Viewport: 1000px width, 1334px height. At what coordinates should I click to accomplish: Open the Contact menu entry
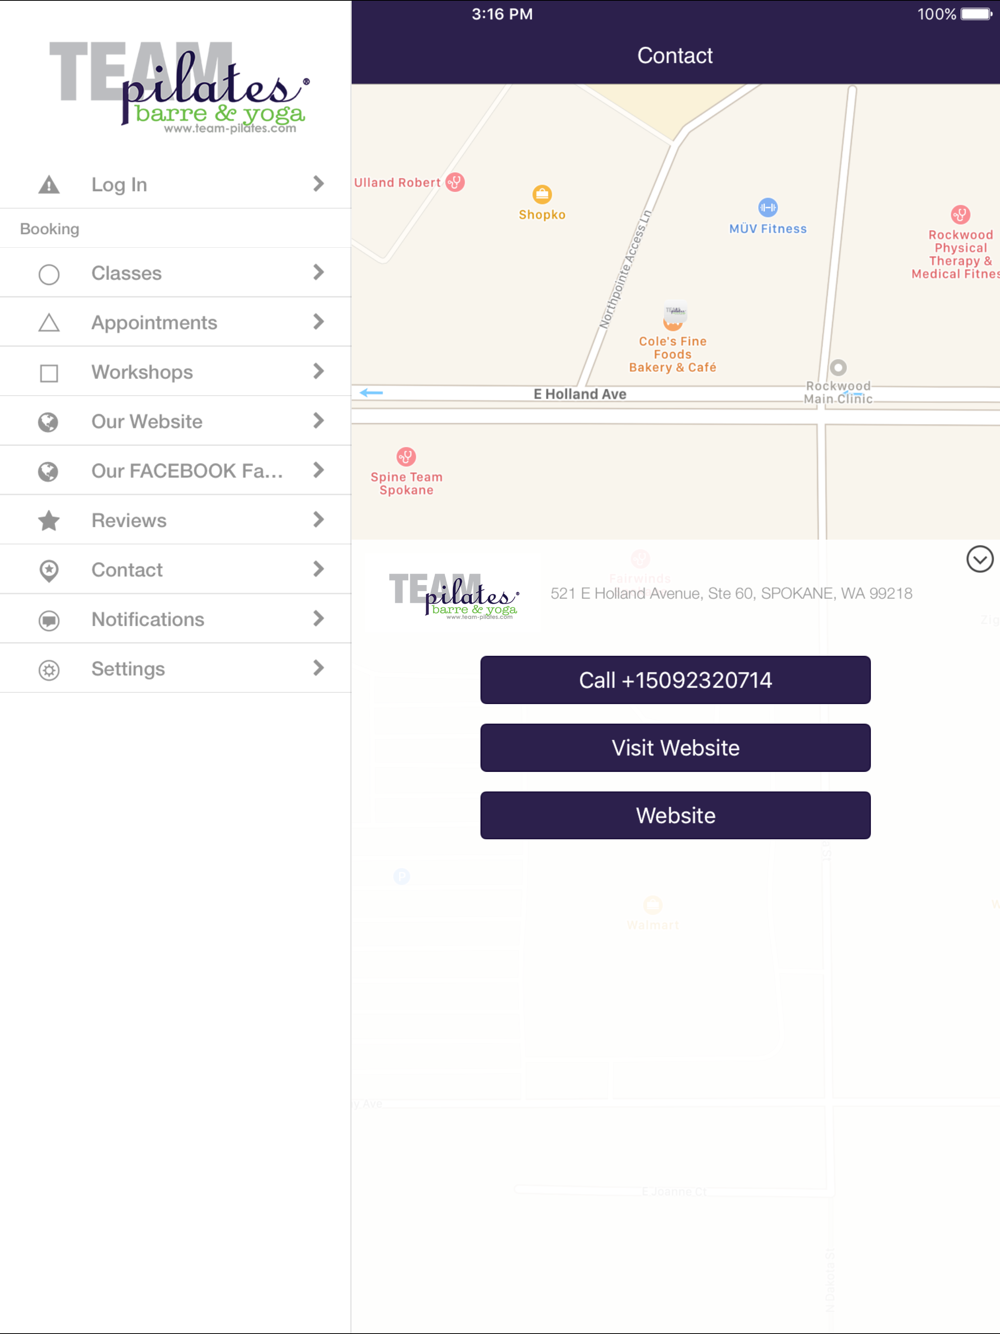click(x=175, y=570)
